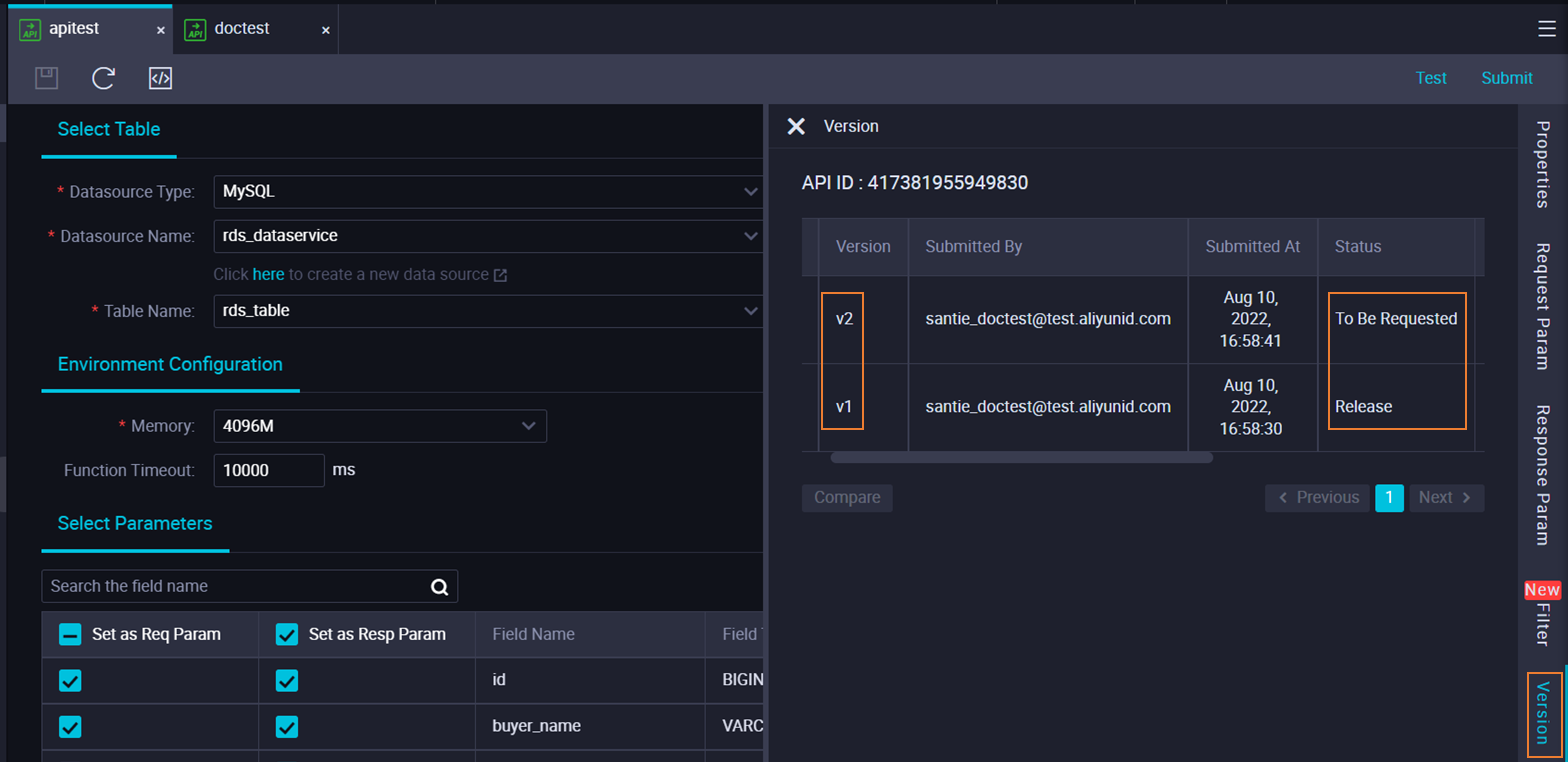Open the Version side tab
This screenshot has height=762, width=1568.
pyautogui.click(x=1544, y=713)
